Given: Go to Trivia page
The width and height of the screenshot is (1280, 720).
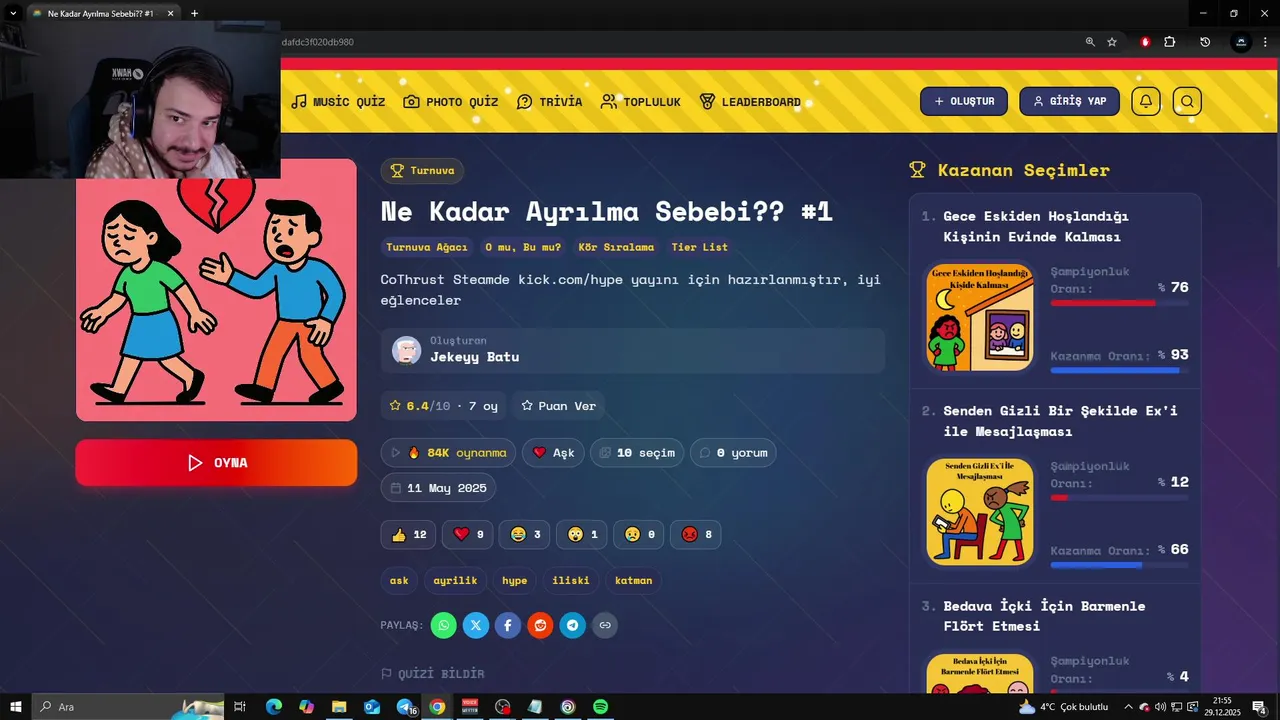Looking at the screenshot, I should coord(549,102).
